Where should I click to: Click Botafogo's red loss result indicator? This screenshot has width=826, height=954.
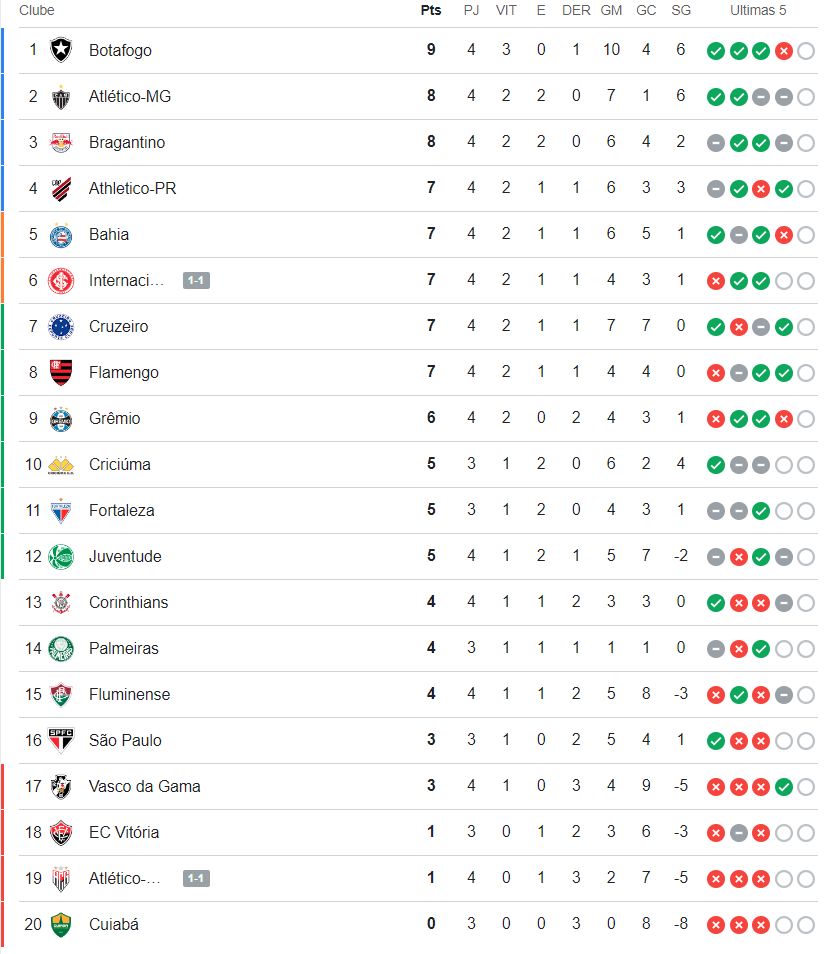click(x=784, y=51)
